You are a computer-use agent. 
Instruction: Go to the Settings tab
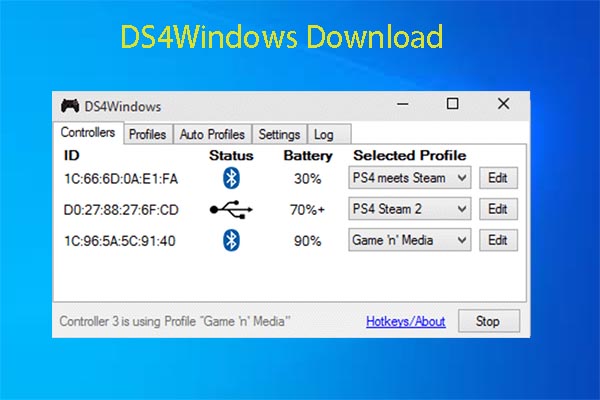click(x=279, y=134)
